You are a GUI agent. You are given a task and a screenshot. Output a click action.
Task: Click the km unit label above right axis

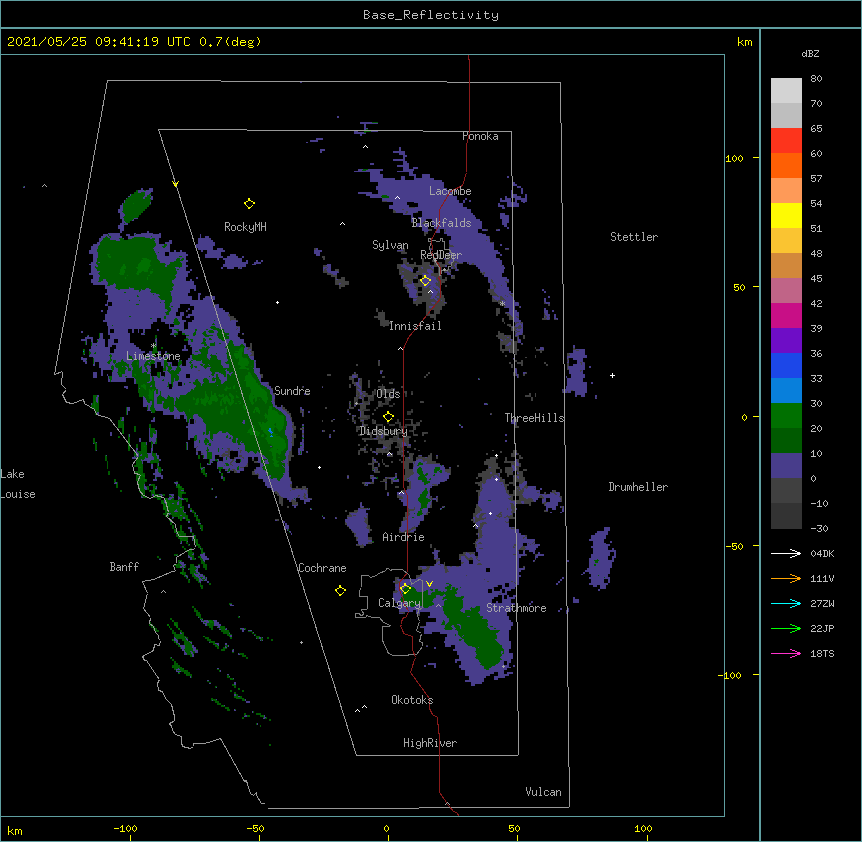point(745,42)
